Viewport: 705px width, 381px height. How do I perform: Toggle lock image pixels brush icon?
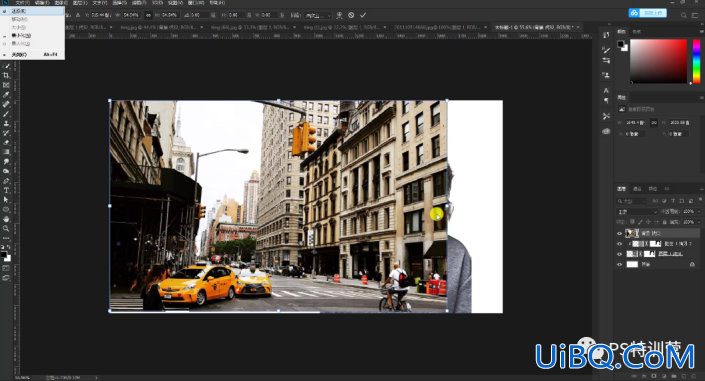[x=640, y=222]
